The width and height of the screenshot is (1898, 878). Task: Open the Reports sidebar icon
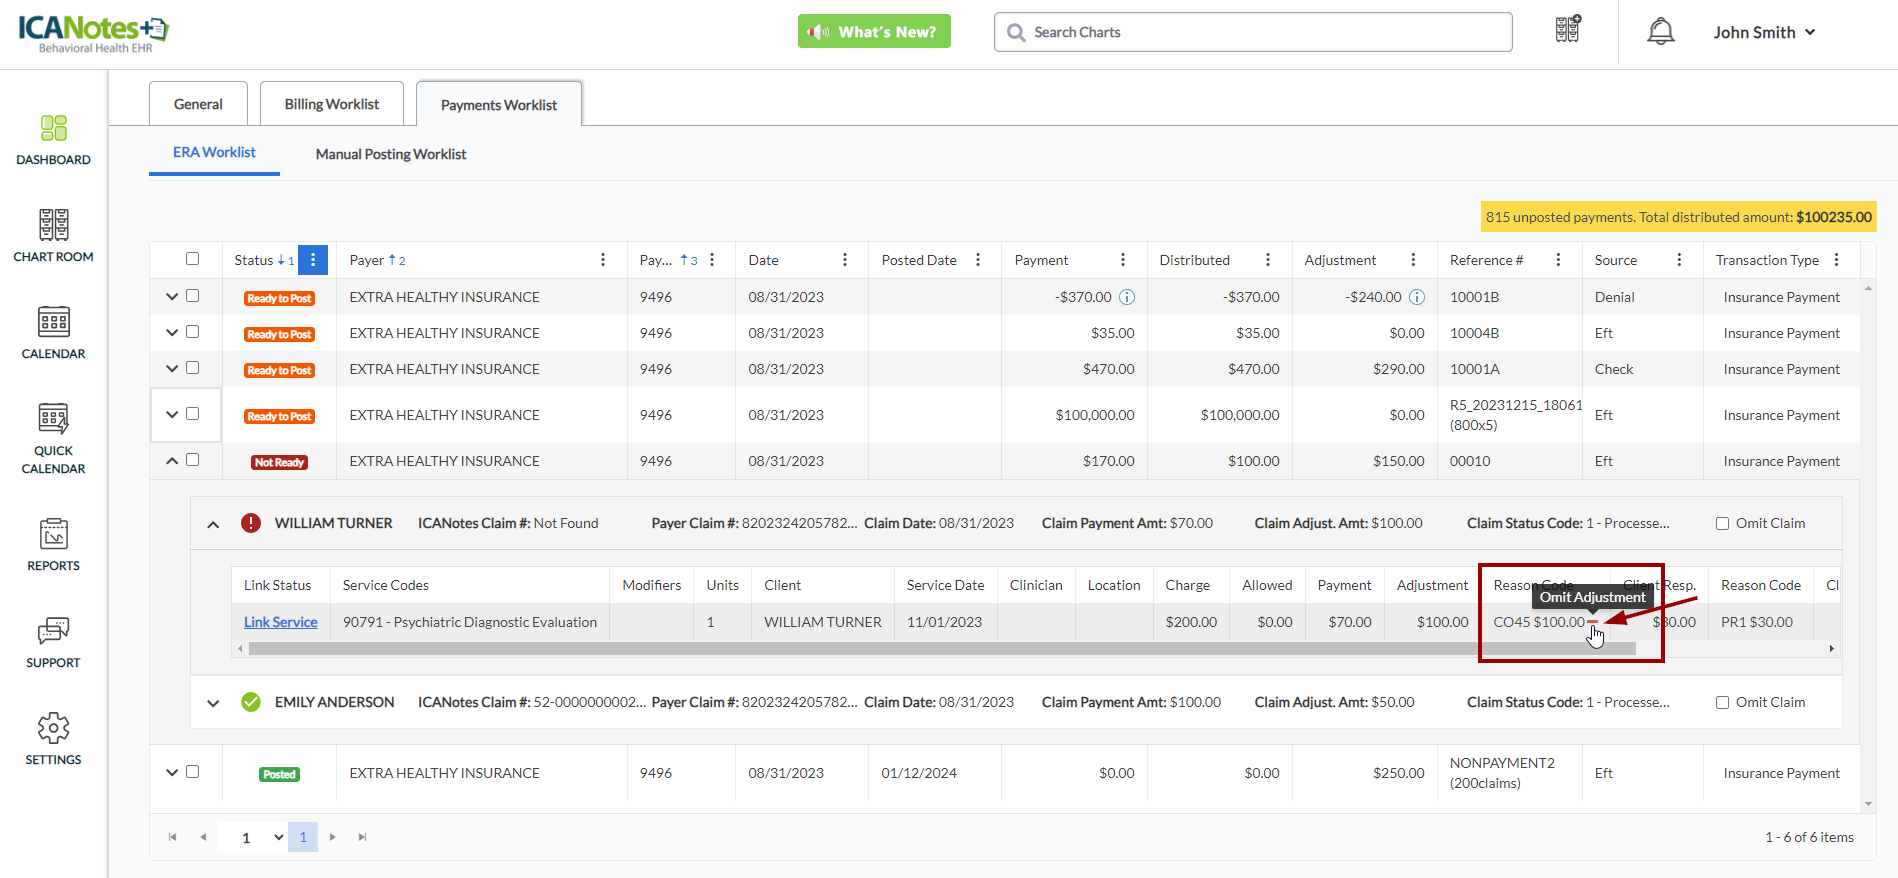click(53, 545)
